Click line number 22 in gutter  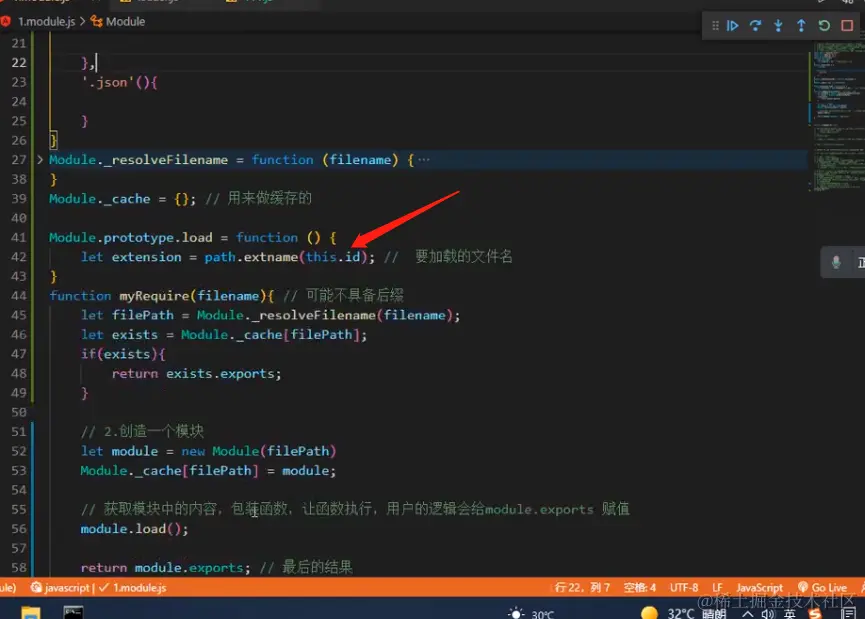pyautogui.click(x=19, y=62)
